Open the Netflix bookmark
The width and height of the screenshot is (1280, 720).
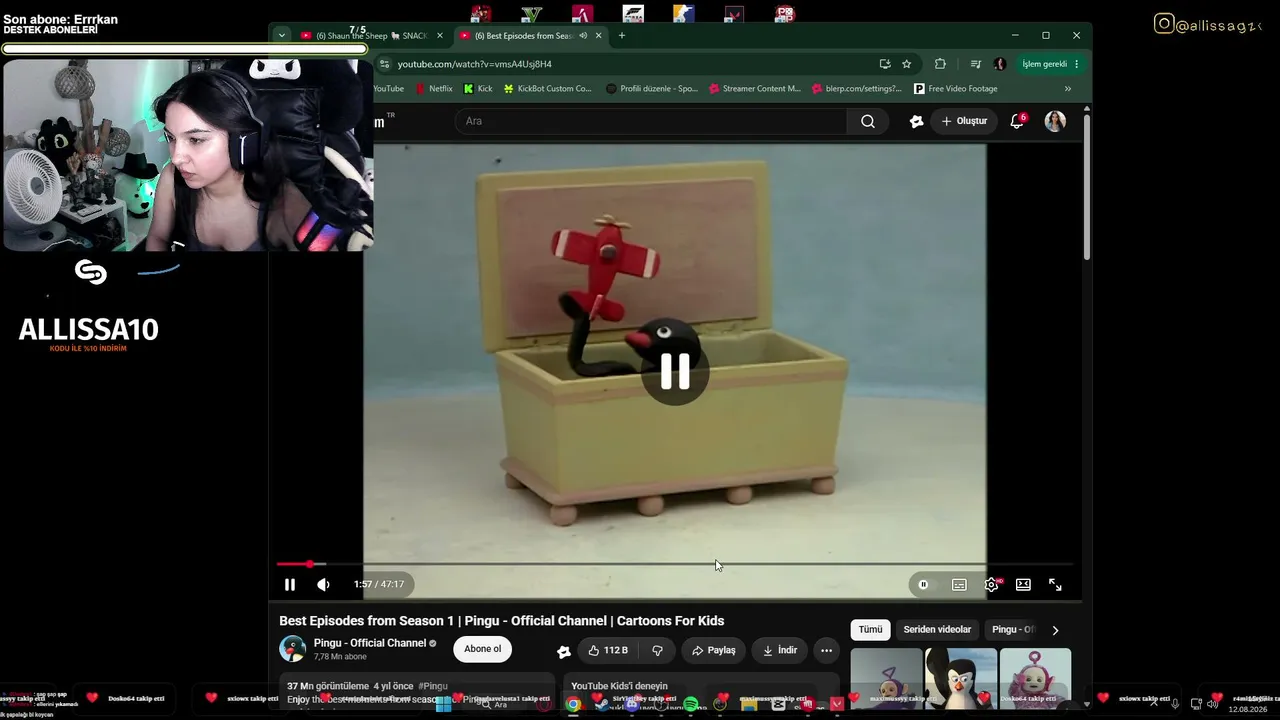point(434,89)
